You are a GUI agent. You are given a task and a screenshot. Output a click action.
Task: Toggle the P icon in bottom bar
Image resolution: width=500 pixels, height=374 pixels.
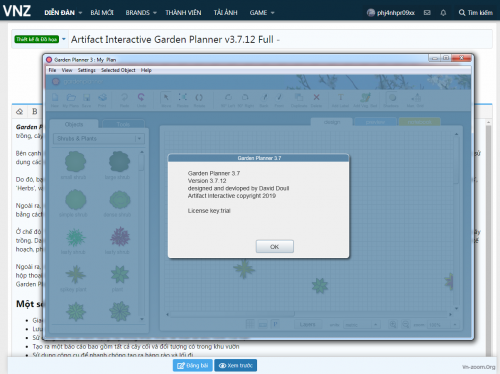click(x=275, y=324)
